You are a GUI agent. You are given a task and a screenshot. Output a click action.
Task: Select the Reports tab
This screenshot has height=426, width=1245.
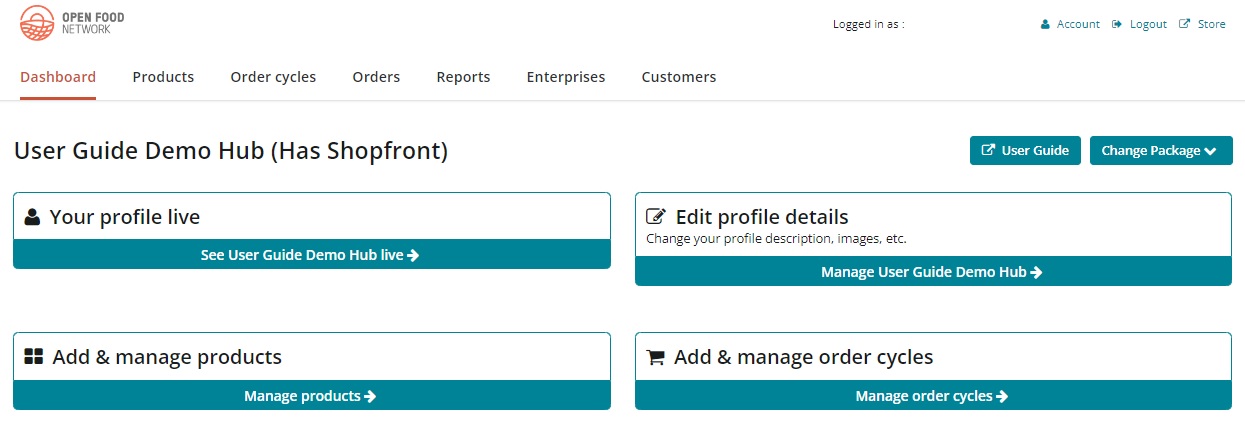[x=463, y=77]
